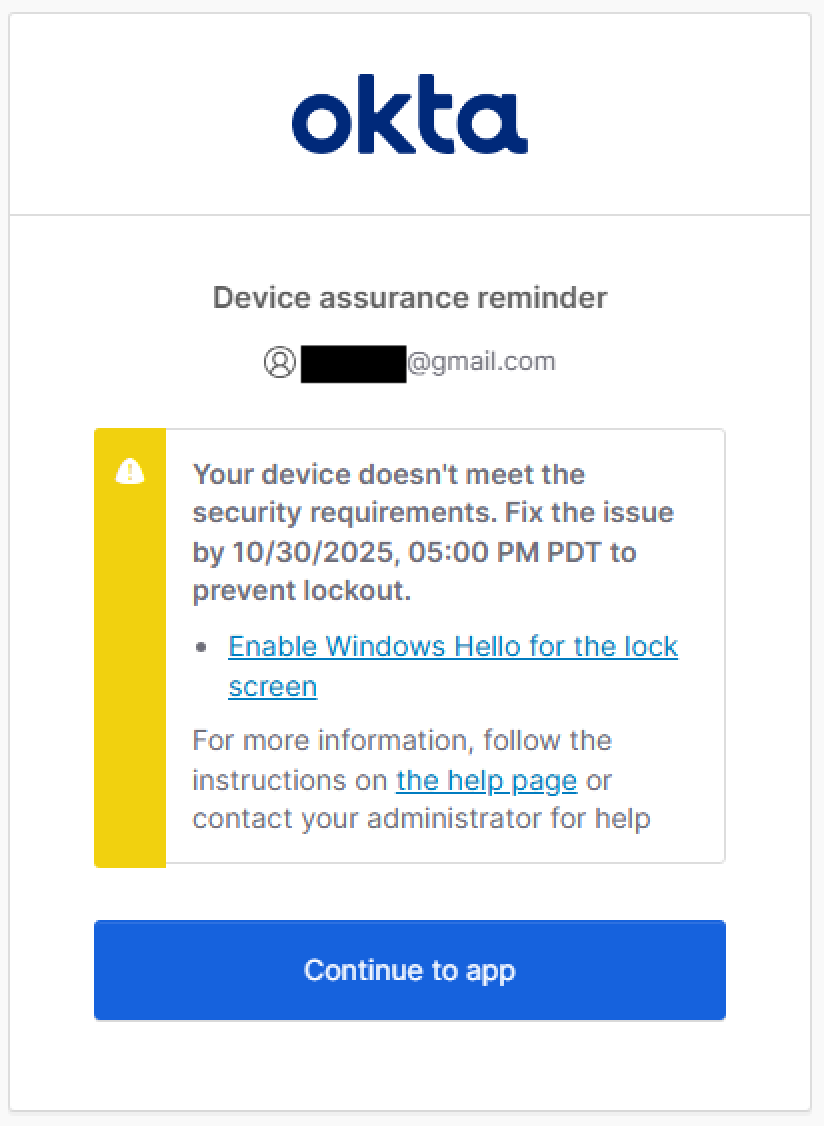Click the Device assurance reminder heading
Image resolution: width=824 pixels, height=1126 pixels.
click(x=410, y=298)
